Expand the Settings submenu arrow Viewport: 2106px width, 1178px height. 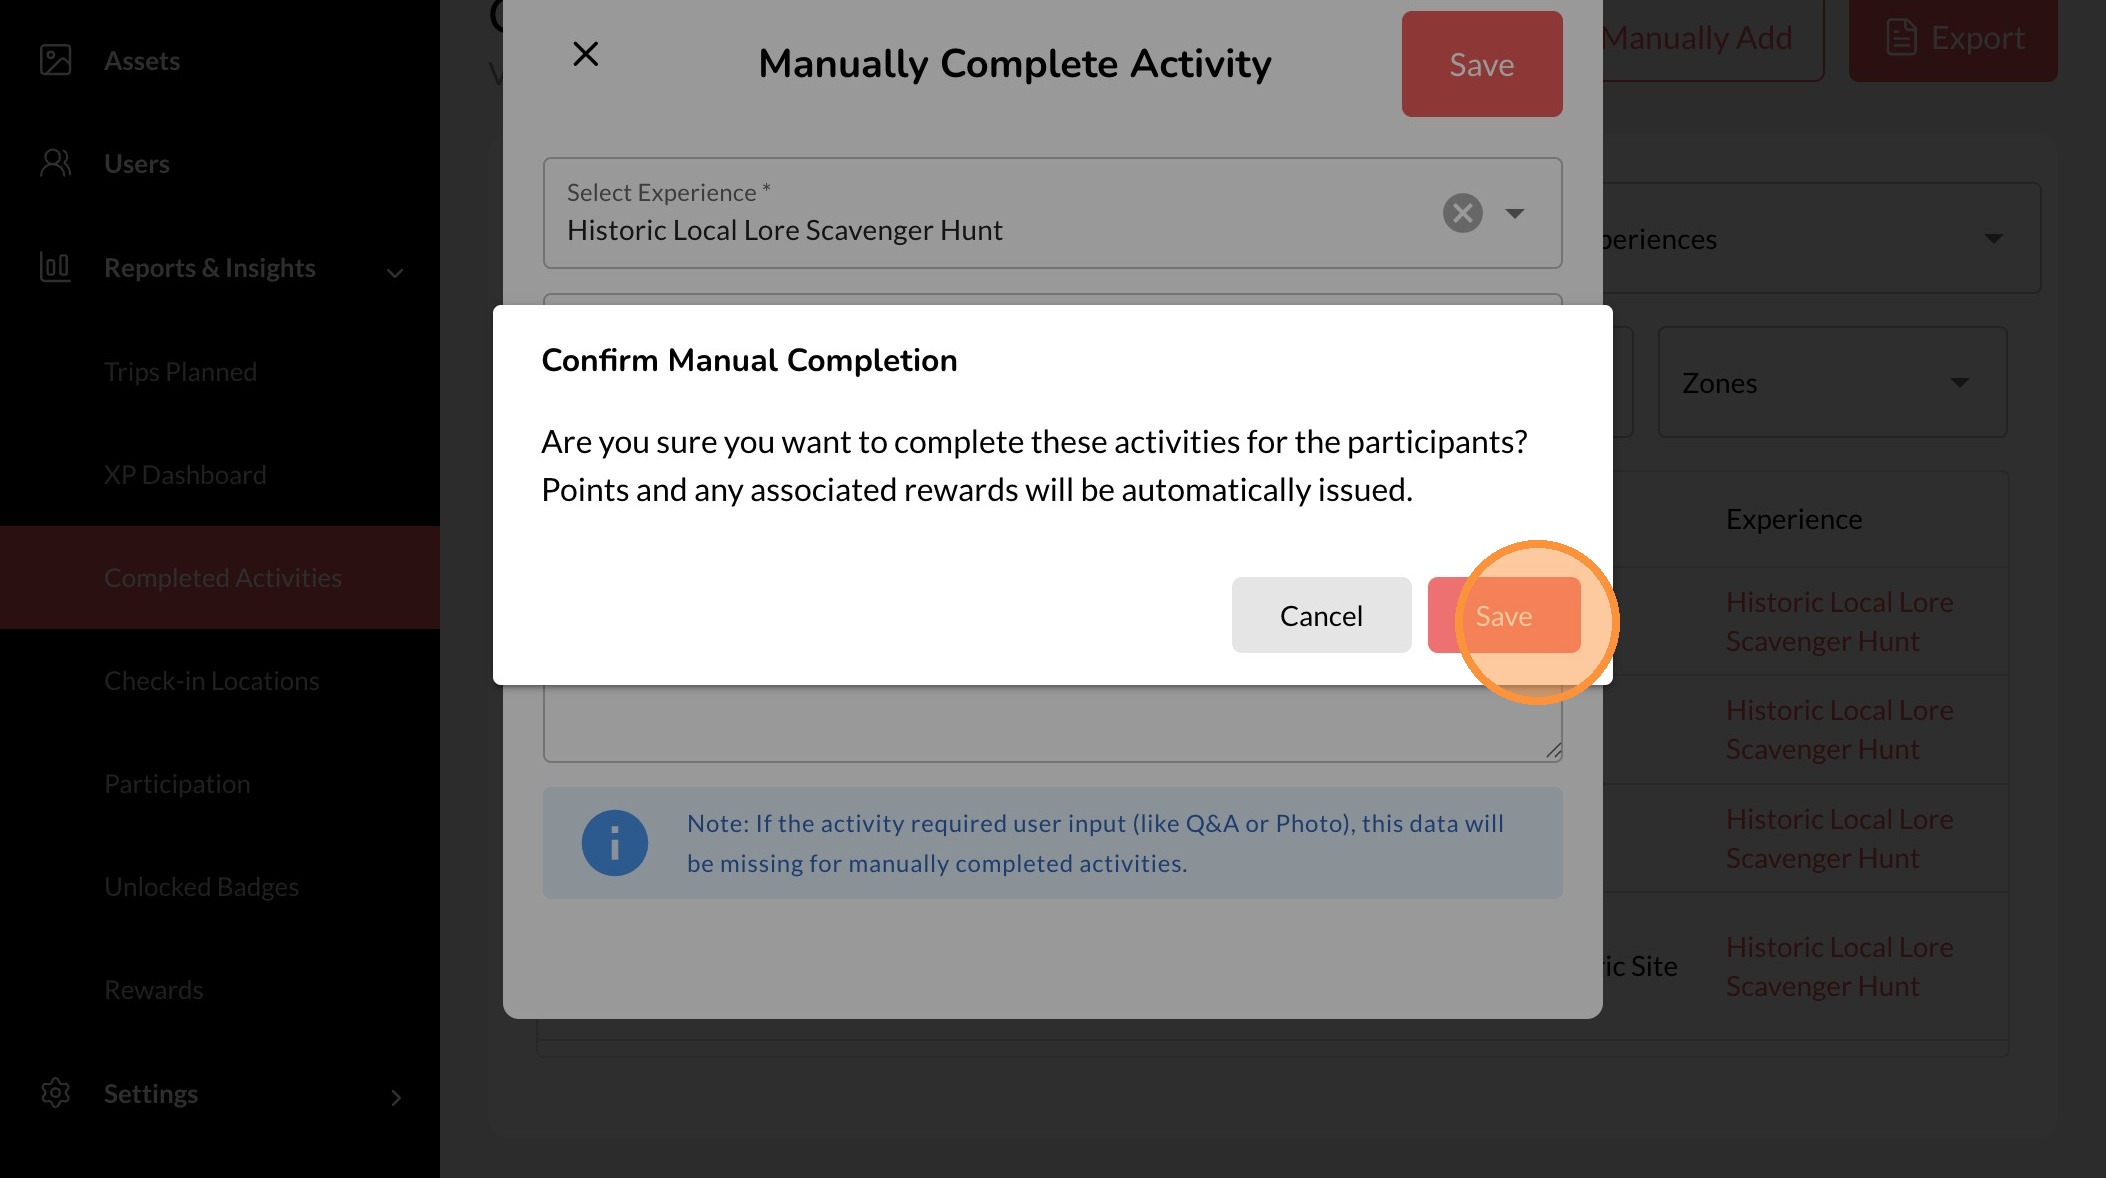[x=396, y=1097]
